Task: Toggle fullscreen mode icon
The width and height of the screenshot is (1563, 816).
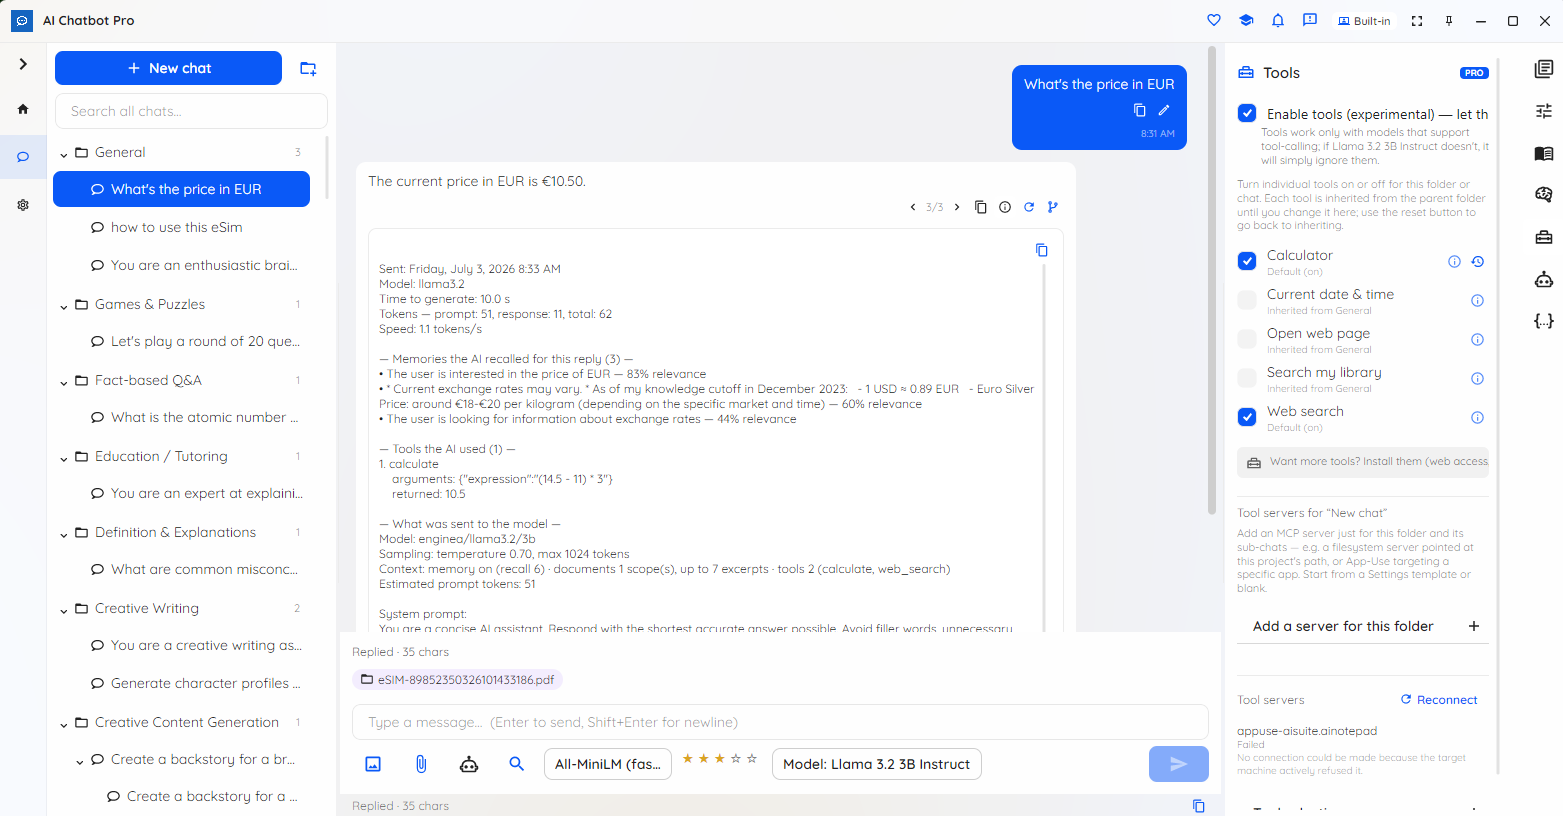Action: (1417, 21)
